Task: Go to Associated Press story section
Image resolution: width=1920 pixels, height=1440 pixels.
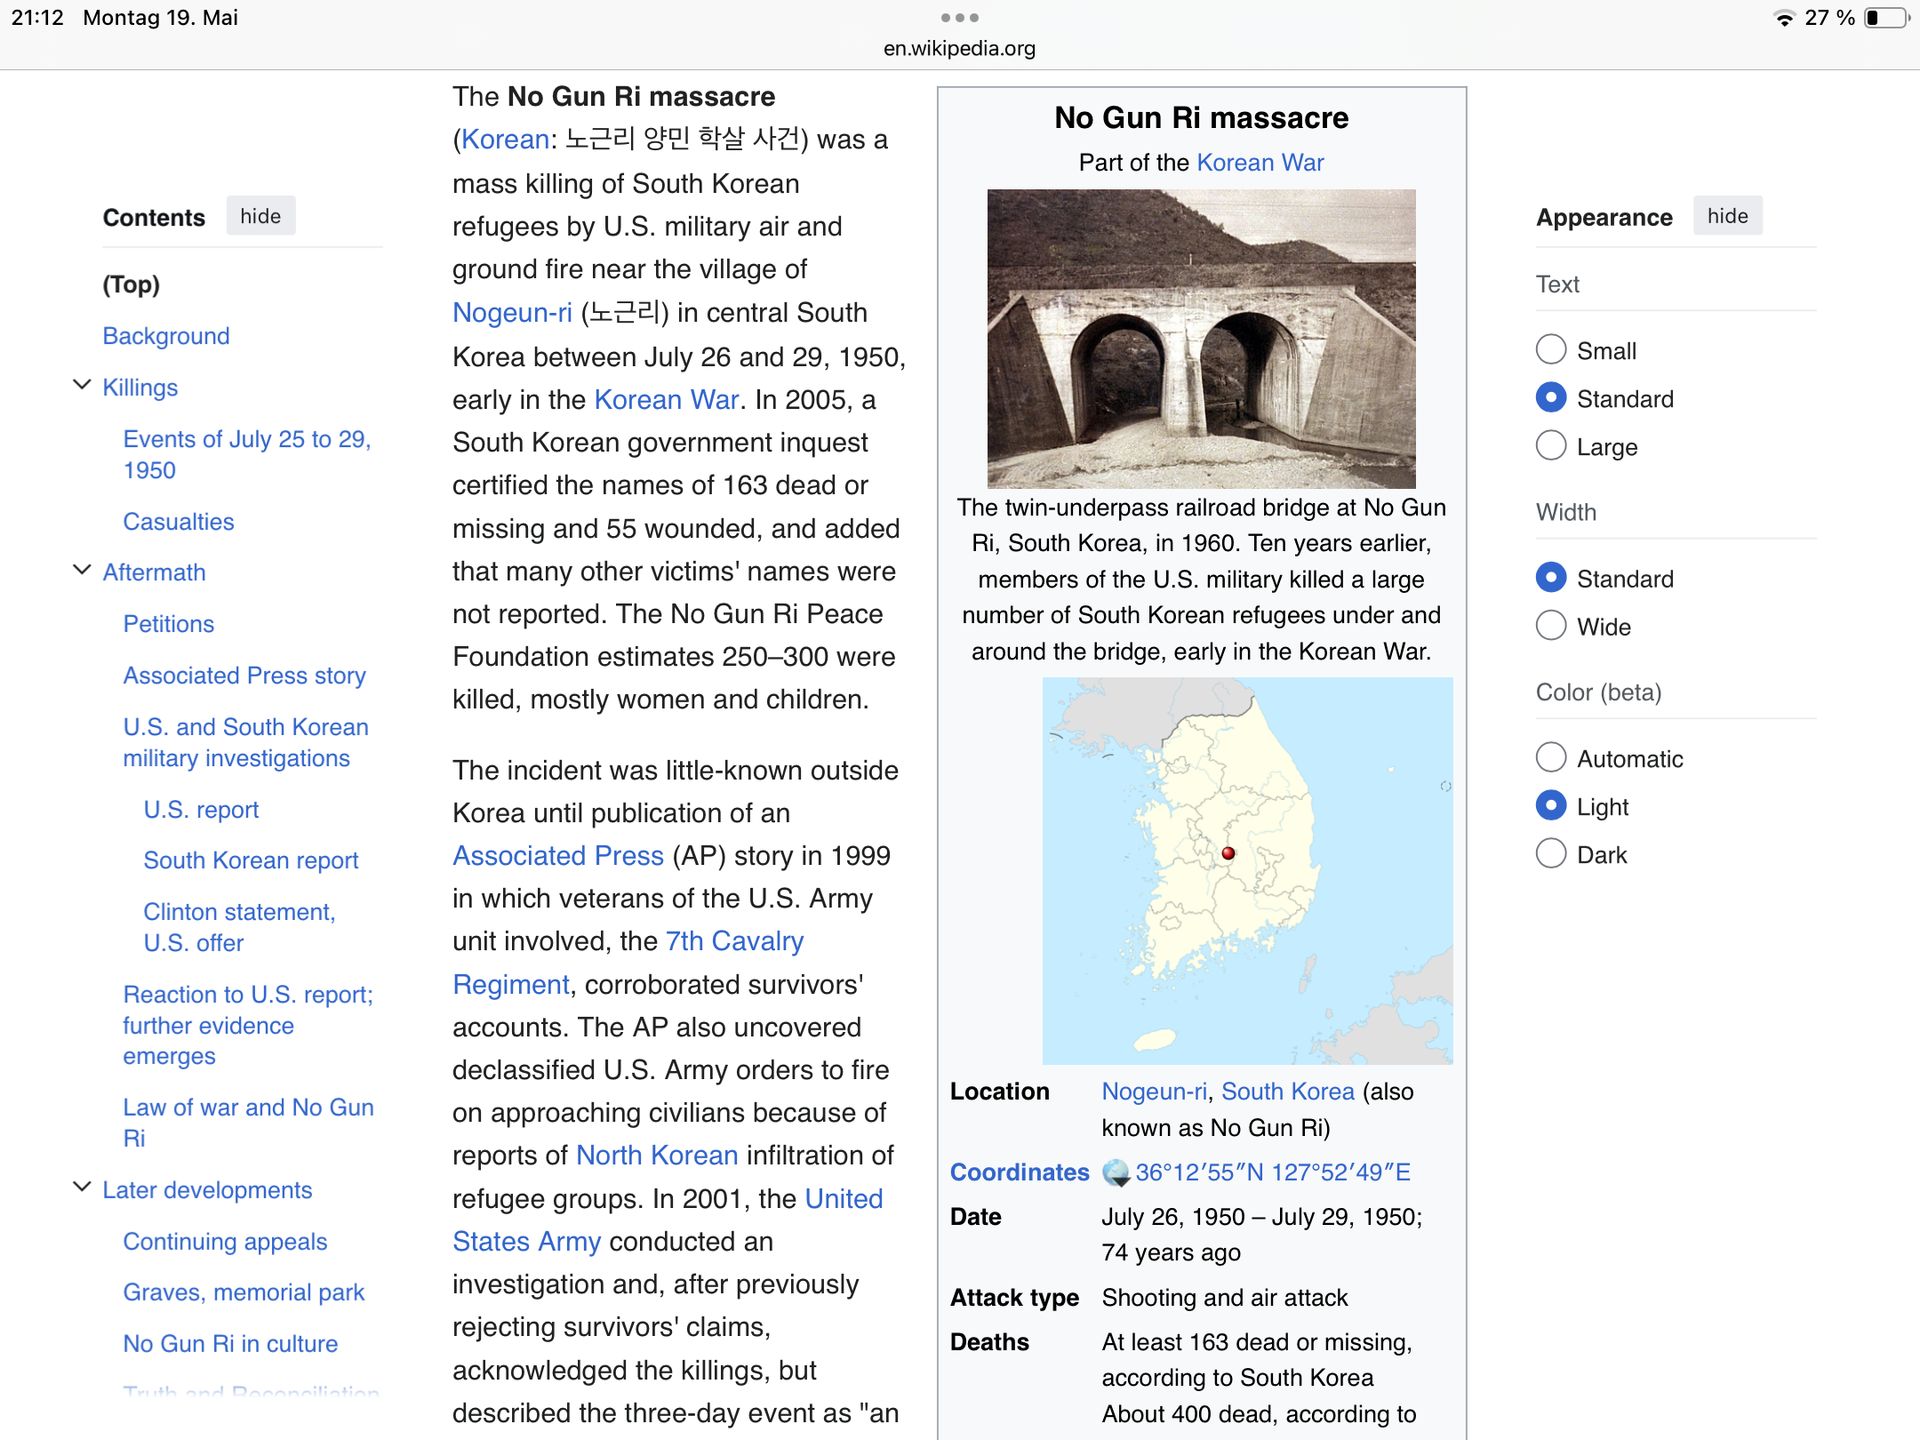Action: pyautogui.click(x=244, y=676)
